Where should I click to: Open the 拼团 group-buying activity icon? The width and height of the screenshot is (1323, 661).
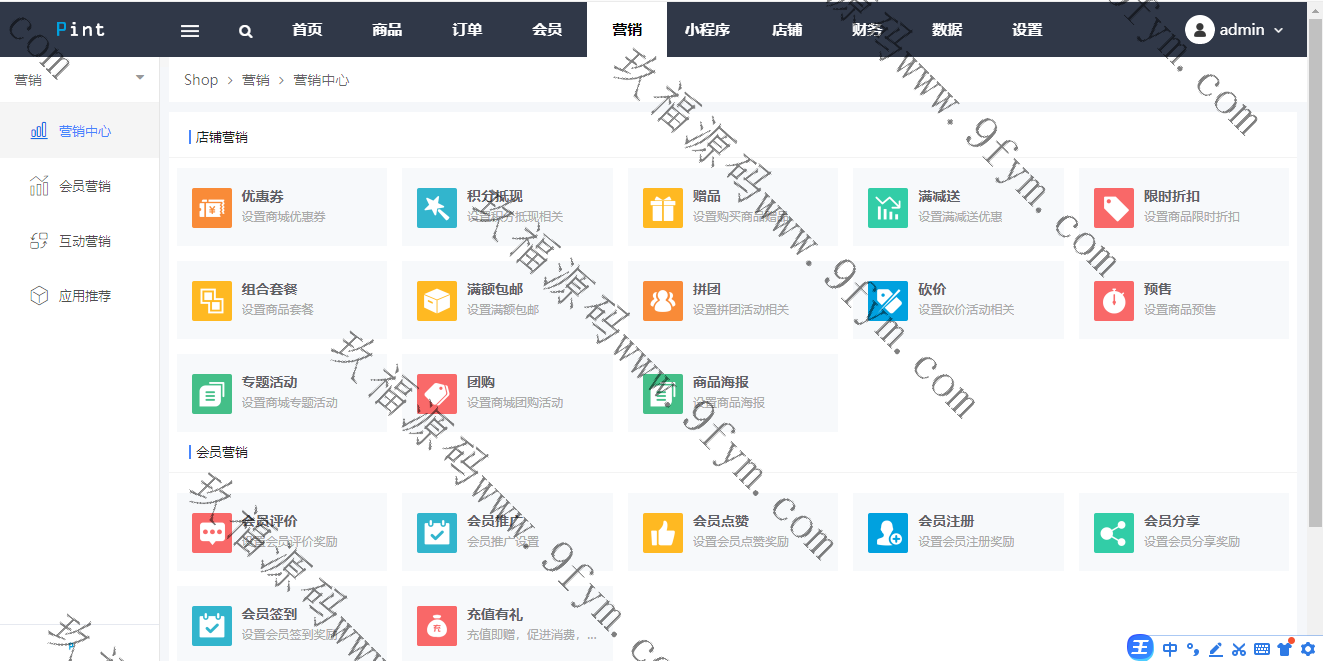663,301
